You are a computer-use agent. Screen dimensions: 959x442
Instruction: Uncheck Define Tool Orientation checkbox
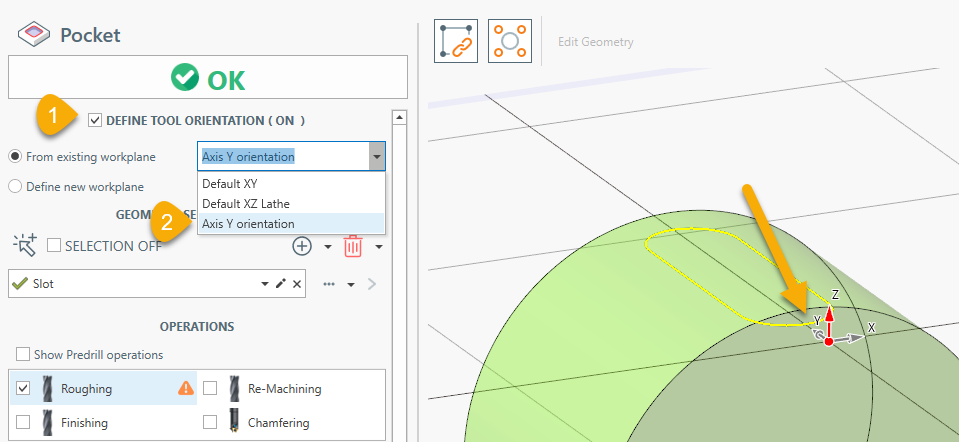point(95,121)
